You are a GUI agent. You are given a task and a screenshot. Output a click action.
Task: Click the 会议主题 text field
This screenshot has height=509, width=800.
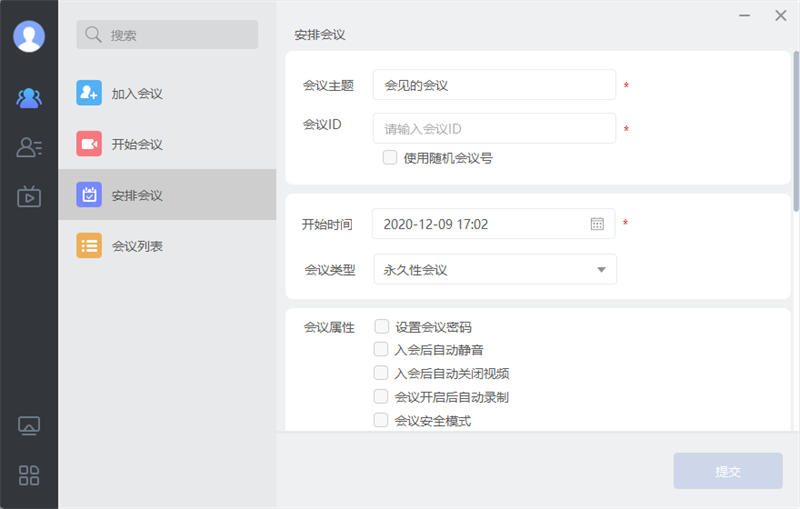494,85
